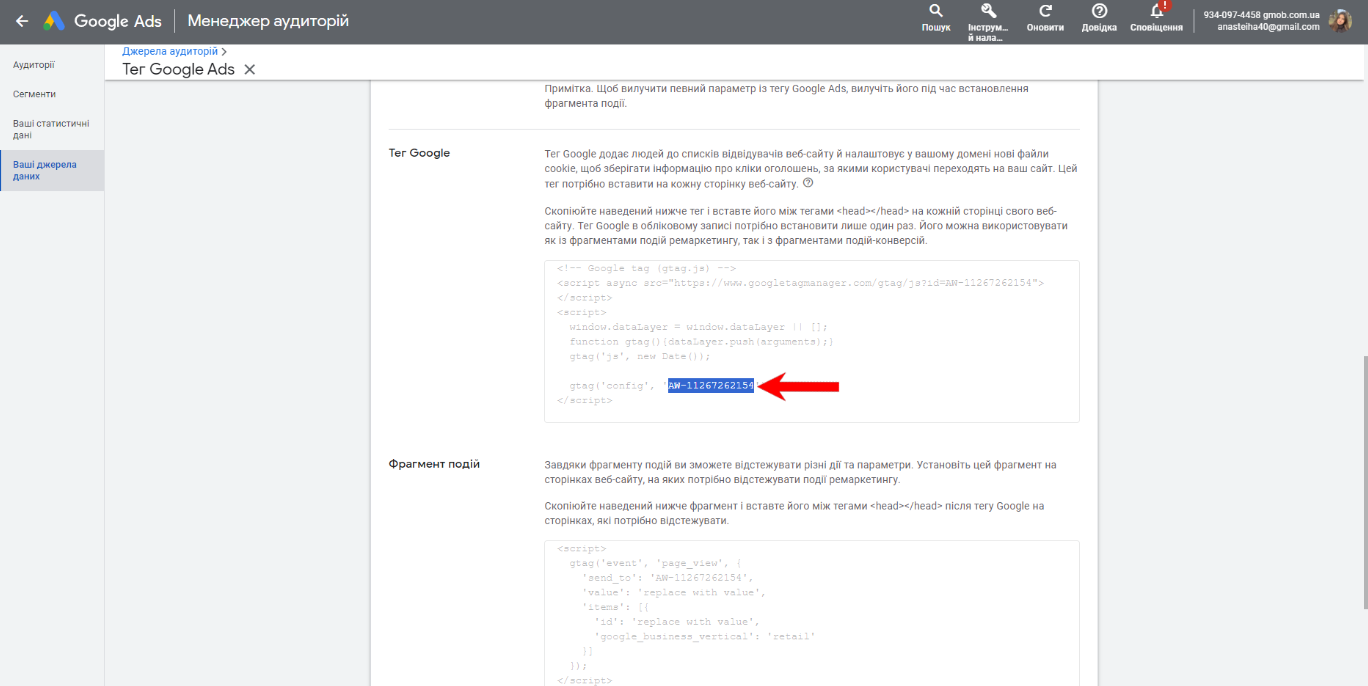The width and height of the screenshot is (1368, 686).
Task: Close the Тег Google Ads panel
Action: (250, 69)
